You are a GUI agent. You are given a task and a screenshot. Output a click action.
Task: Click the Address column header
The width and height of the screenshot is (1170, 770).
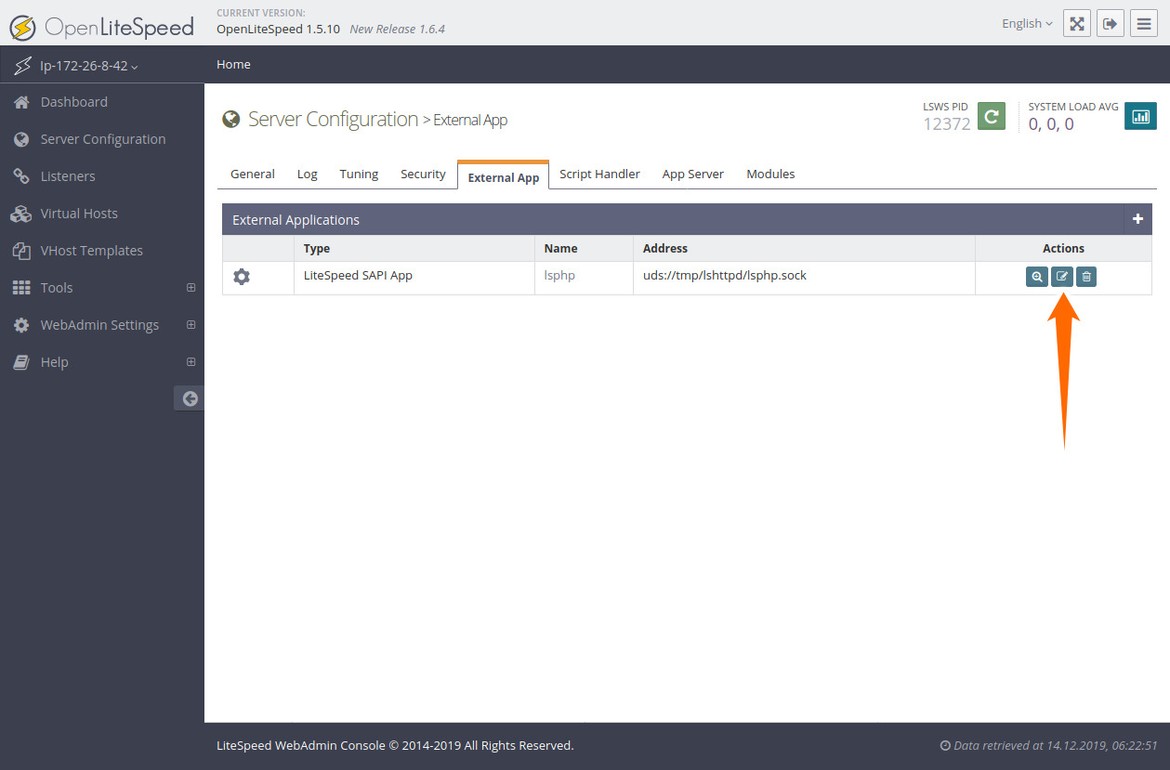coord(665,248)
